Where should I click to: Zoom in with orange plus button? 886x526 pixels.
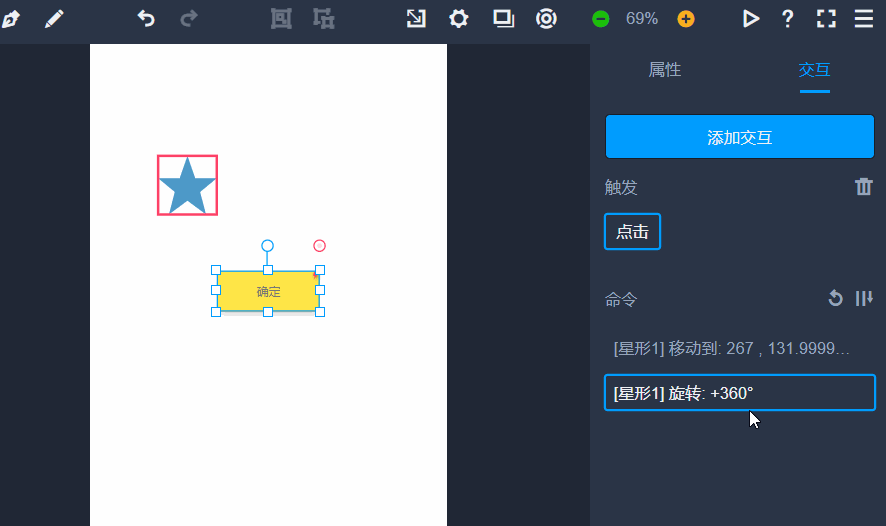pyautogui.click(x=685, y=19)
